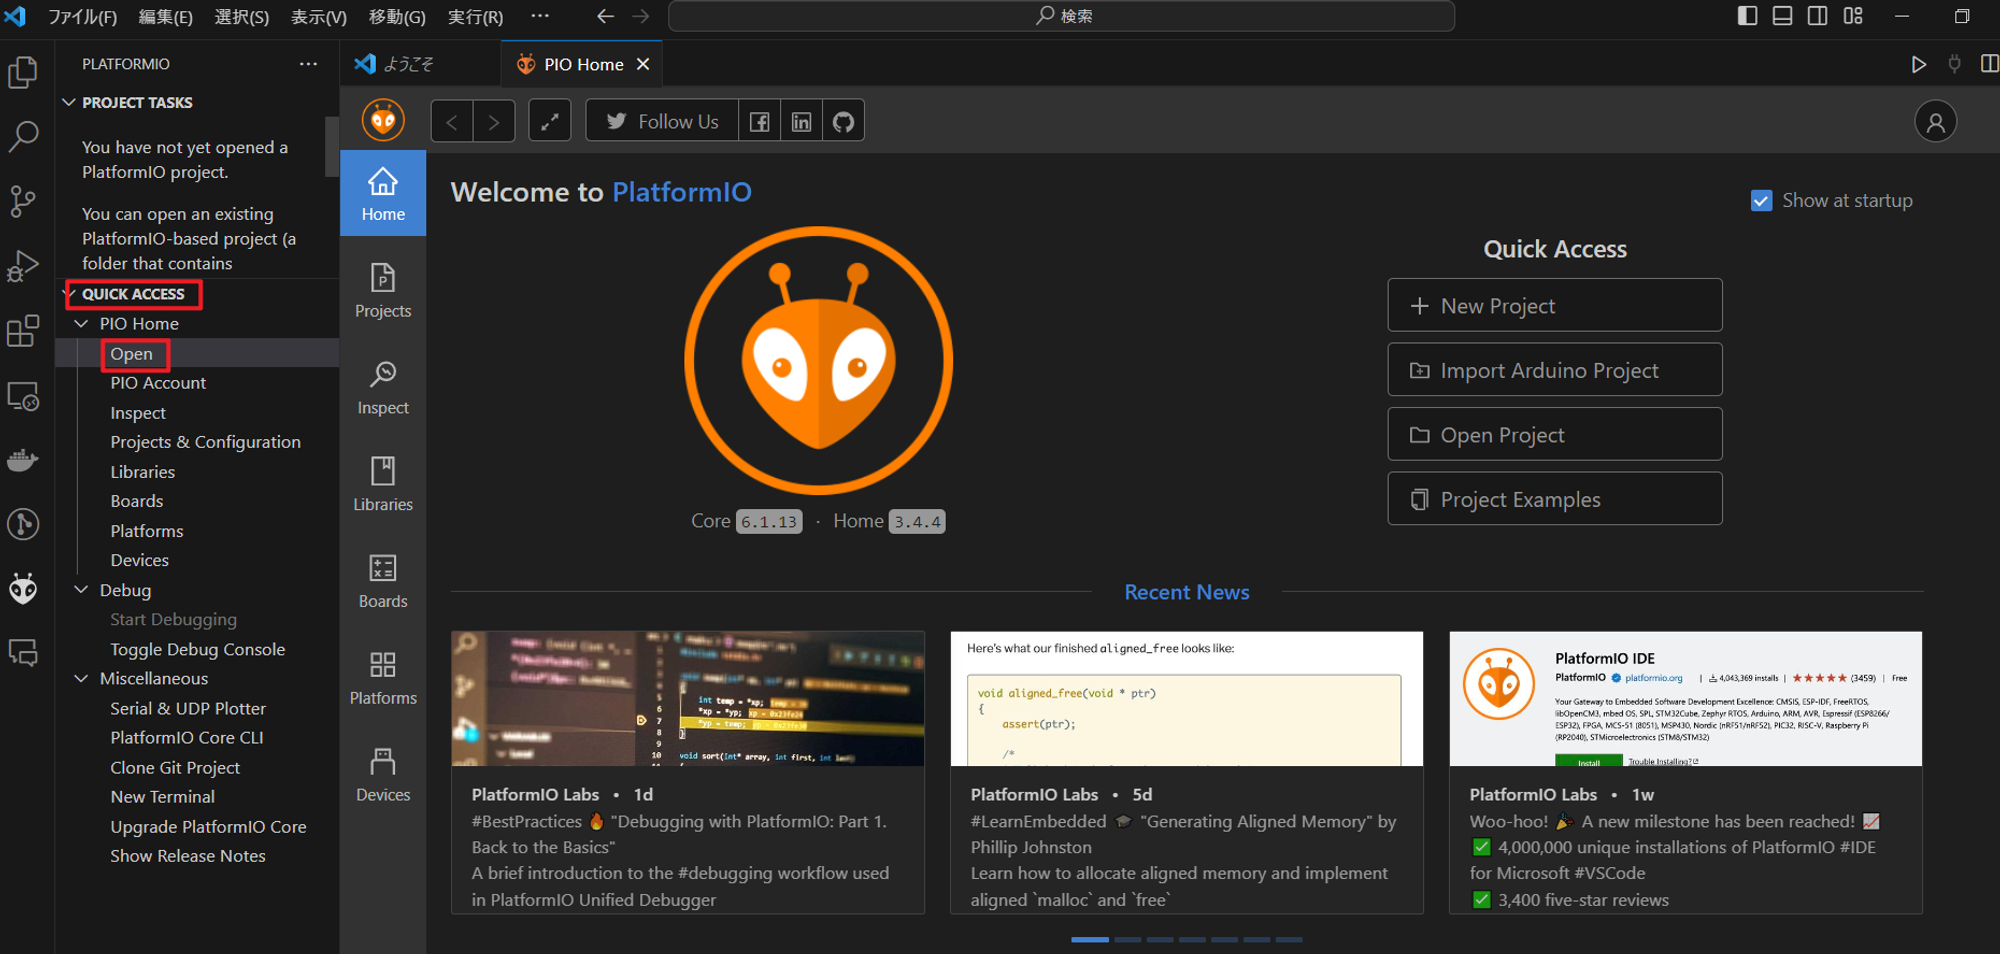Click the PlatformIO alien icon in activity bar
Viewport: 2000px width, 954px height.
pyautogui.click(x=23, y=589)
